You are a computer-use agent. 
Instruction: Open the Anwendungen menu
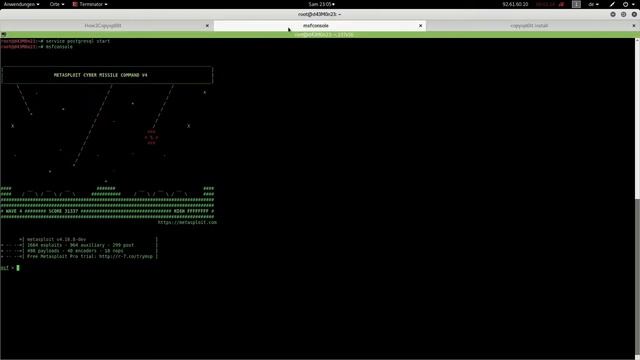coord(22,4)
